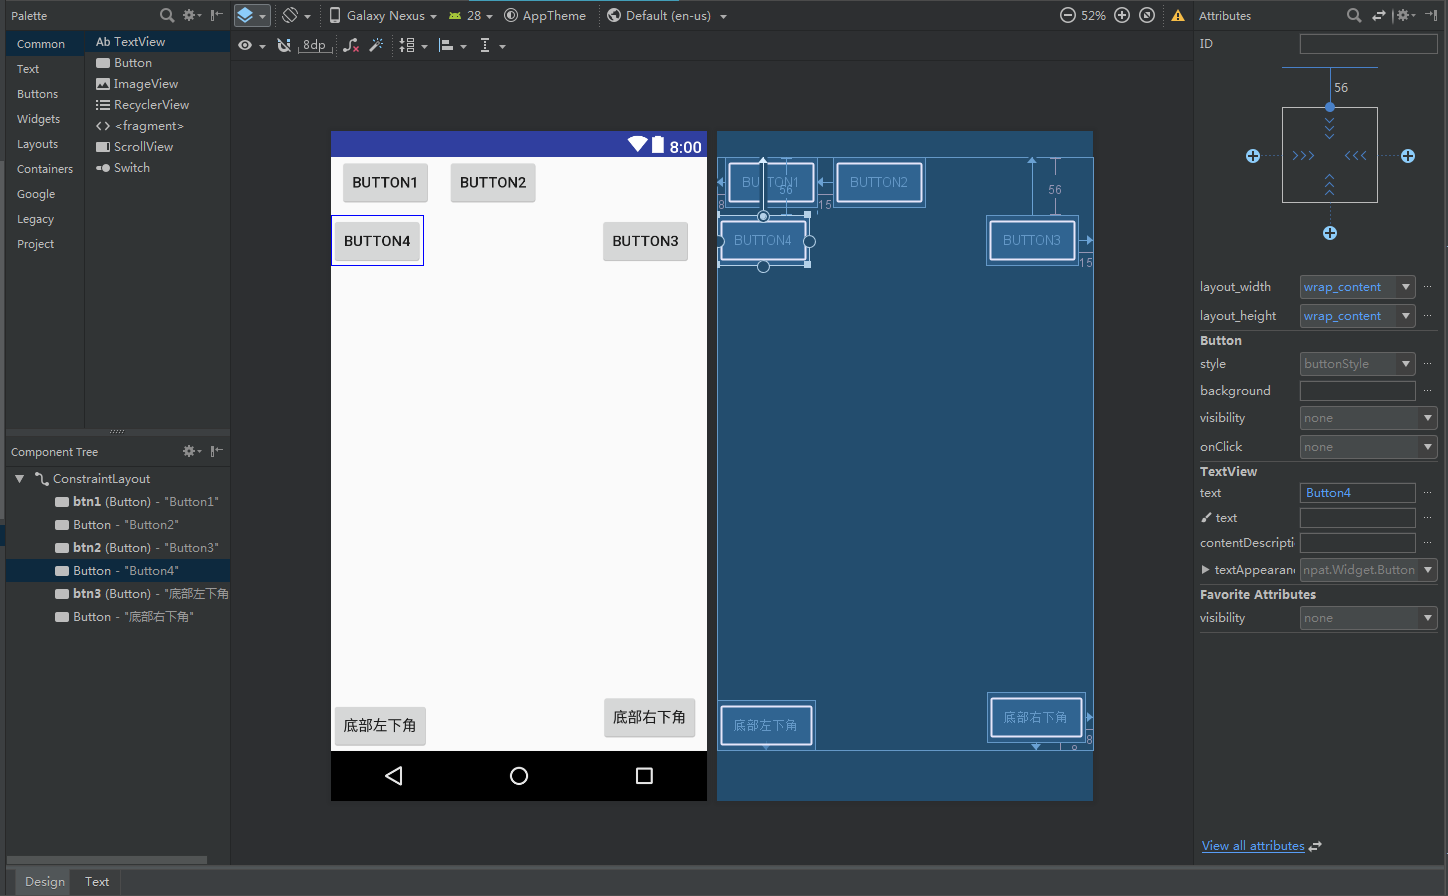
Task: Collapse the ConstraintLayout tree node
Action: pyautogui.click(x=19, y=479)
